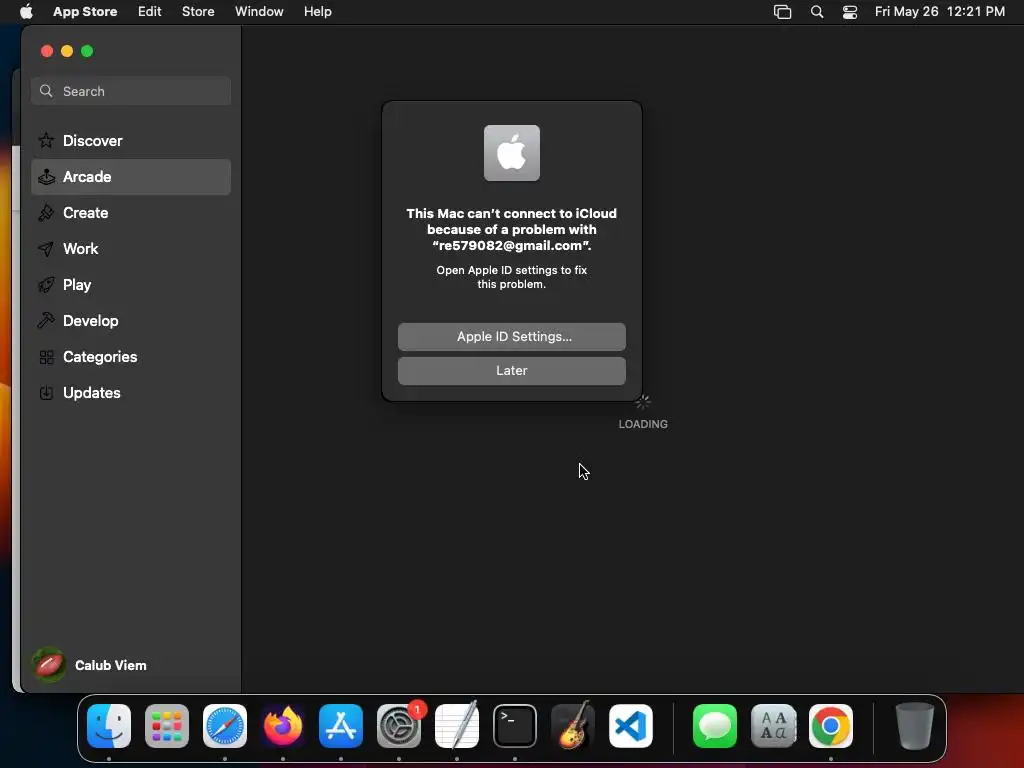
Task: Open the Trash in the Dock
Action: click(914, 726)
